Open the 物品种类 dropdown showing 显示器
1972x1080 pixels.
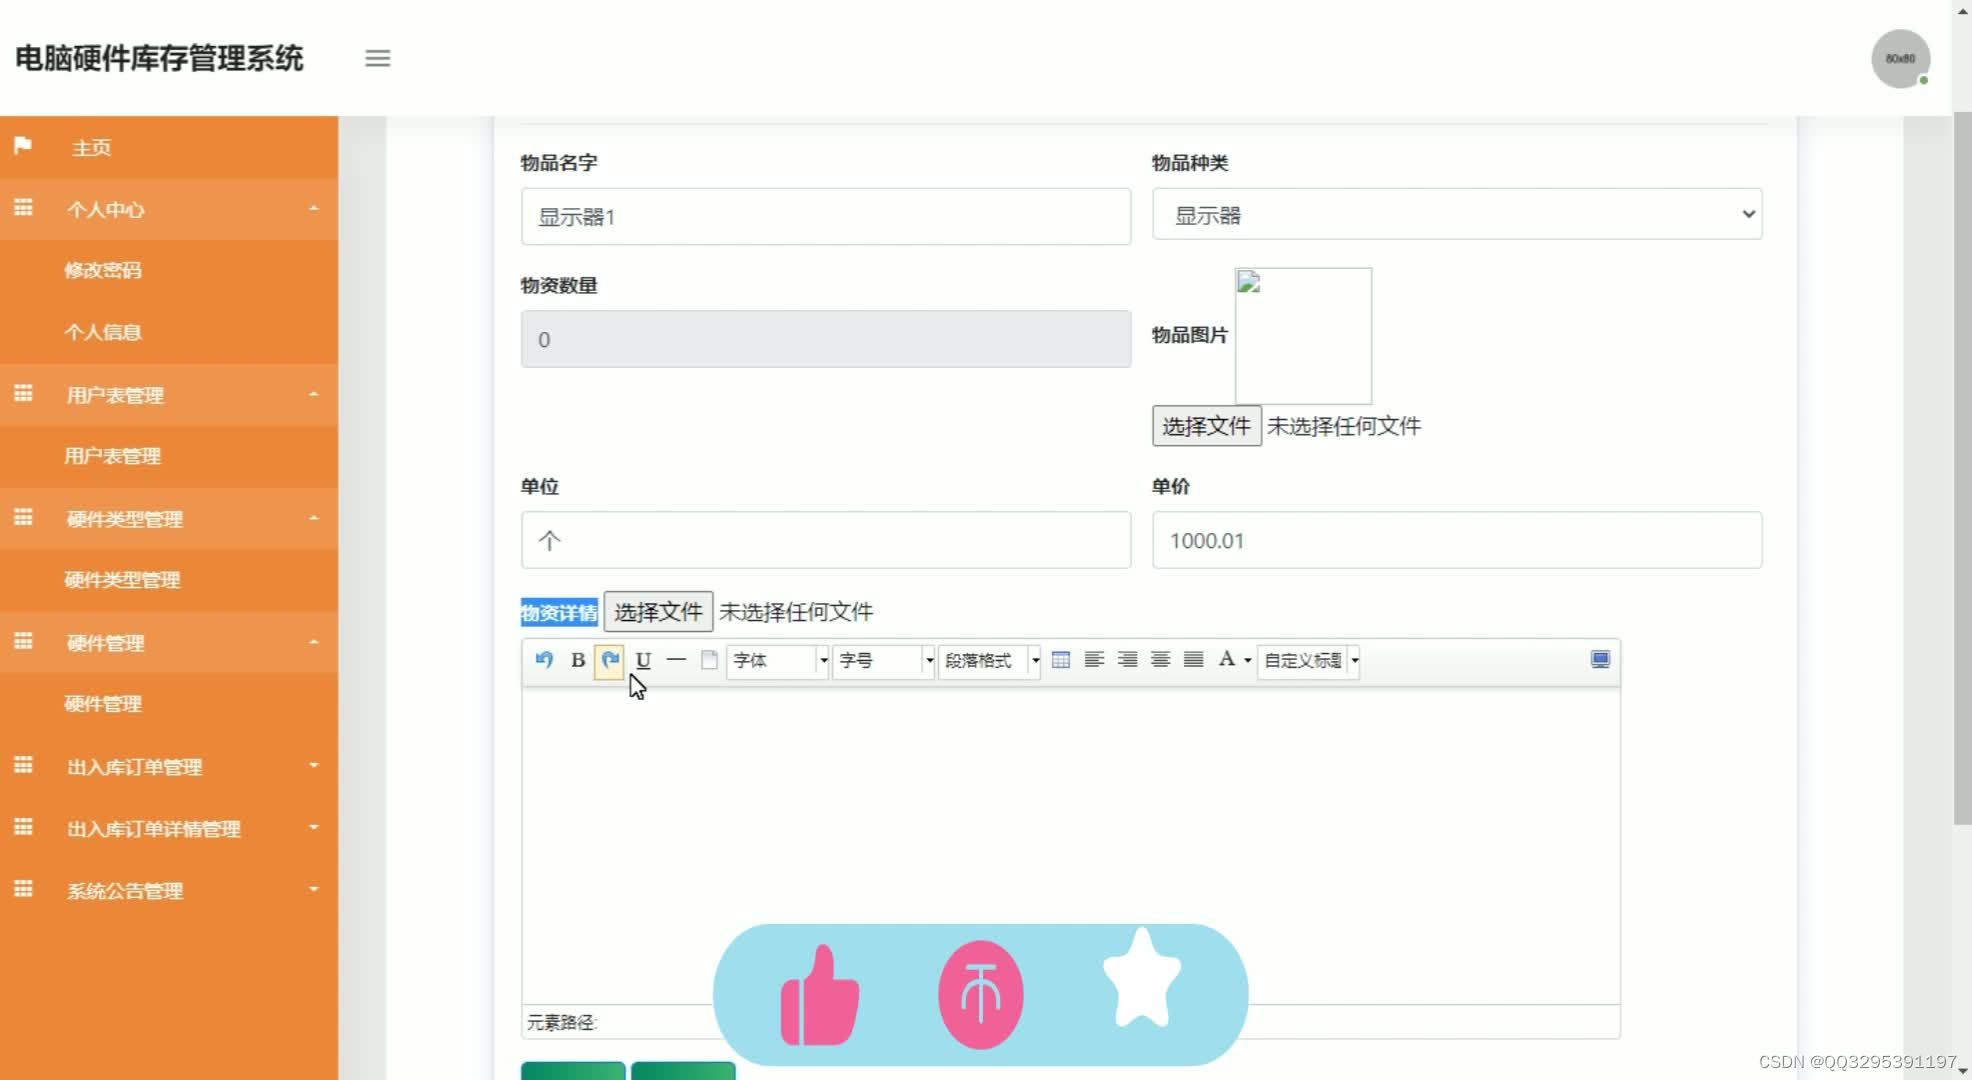coord(1457,214)
